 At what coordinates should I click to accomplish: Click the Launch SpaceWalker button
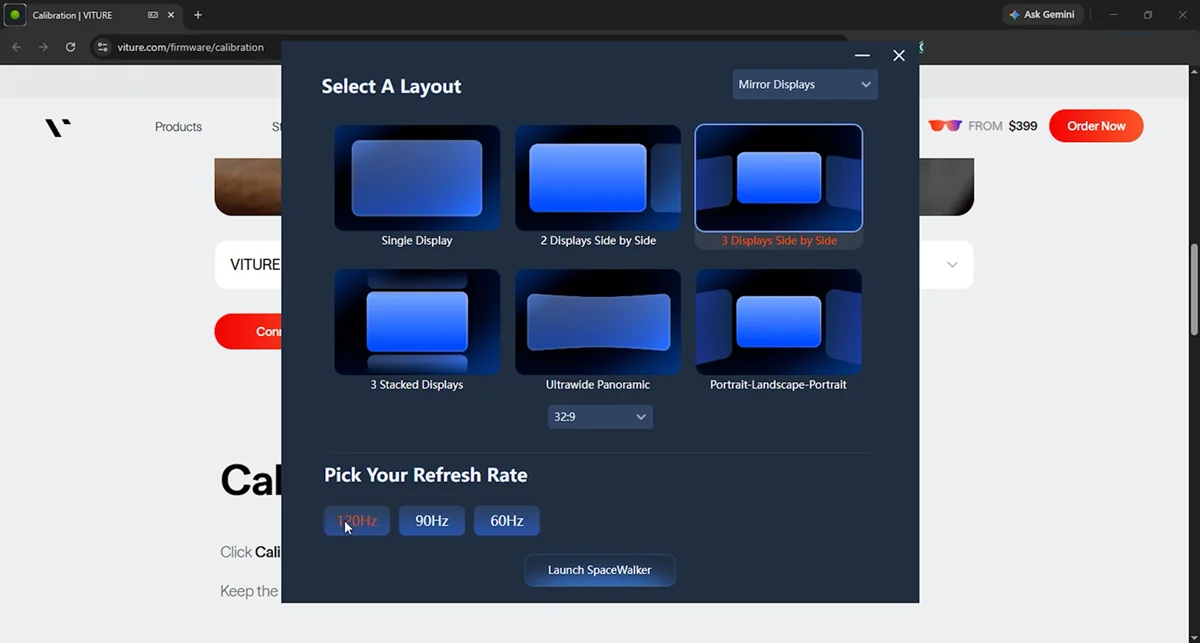(599, 570)
